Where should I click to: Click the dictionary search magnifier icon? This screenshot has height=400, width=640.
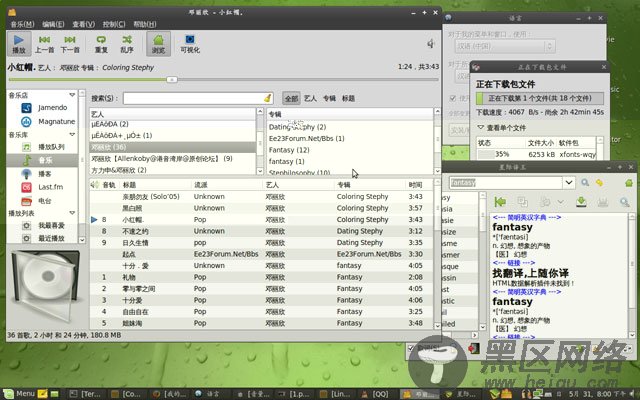coord(585,182)
